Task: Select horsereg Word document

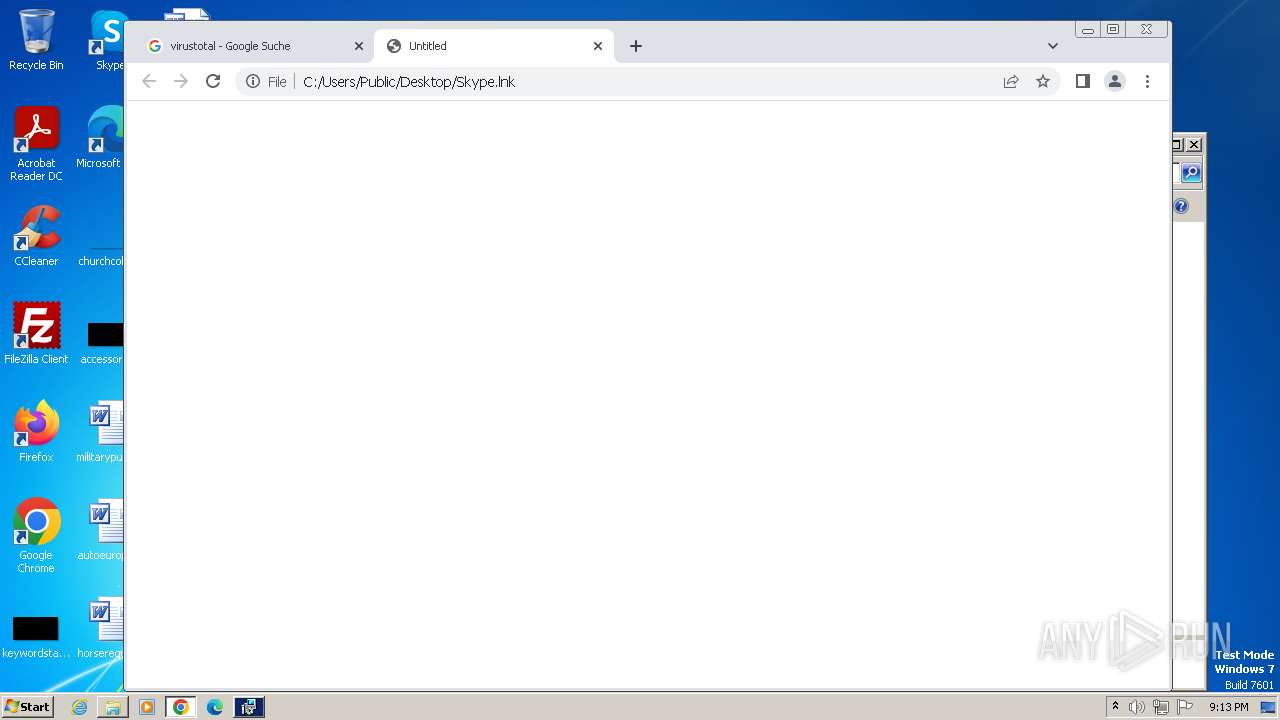Action: point(100,628)
